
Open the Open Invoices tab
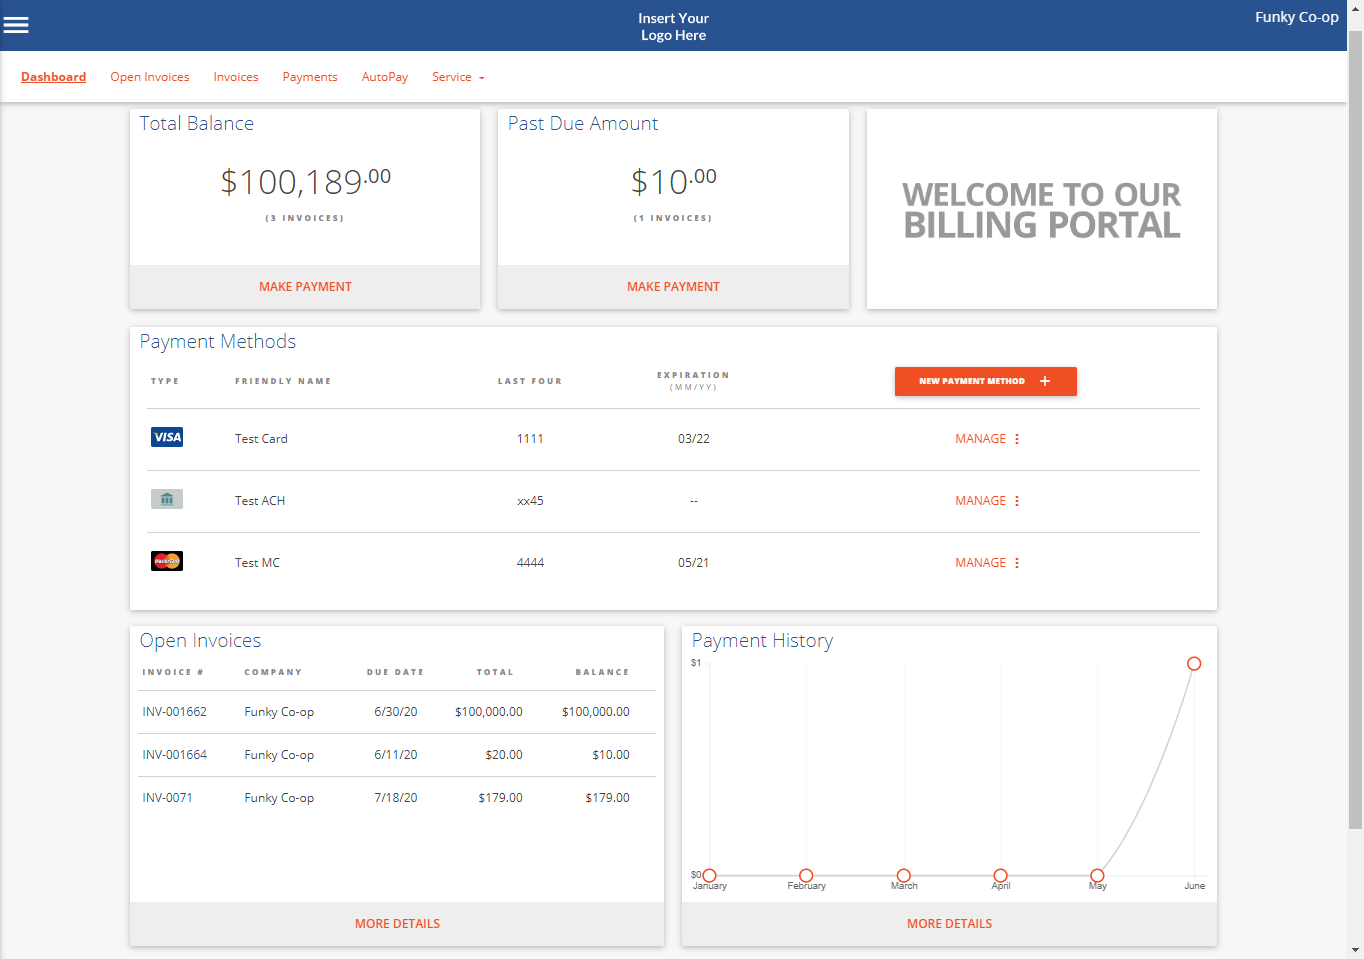[150, 77]
